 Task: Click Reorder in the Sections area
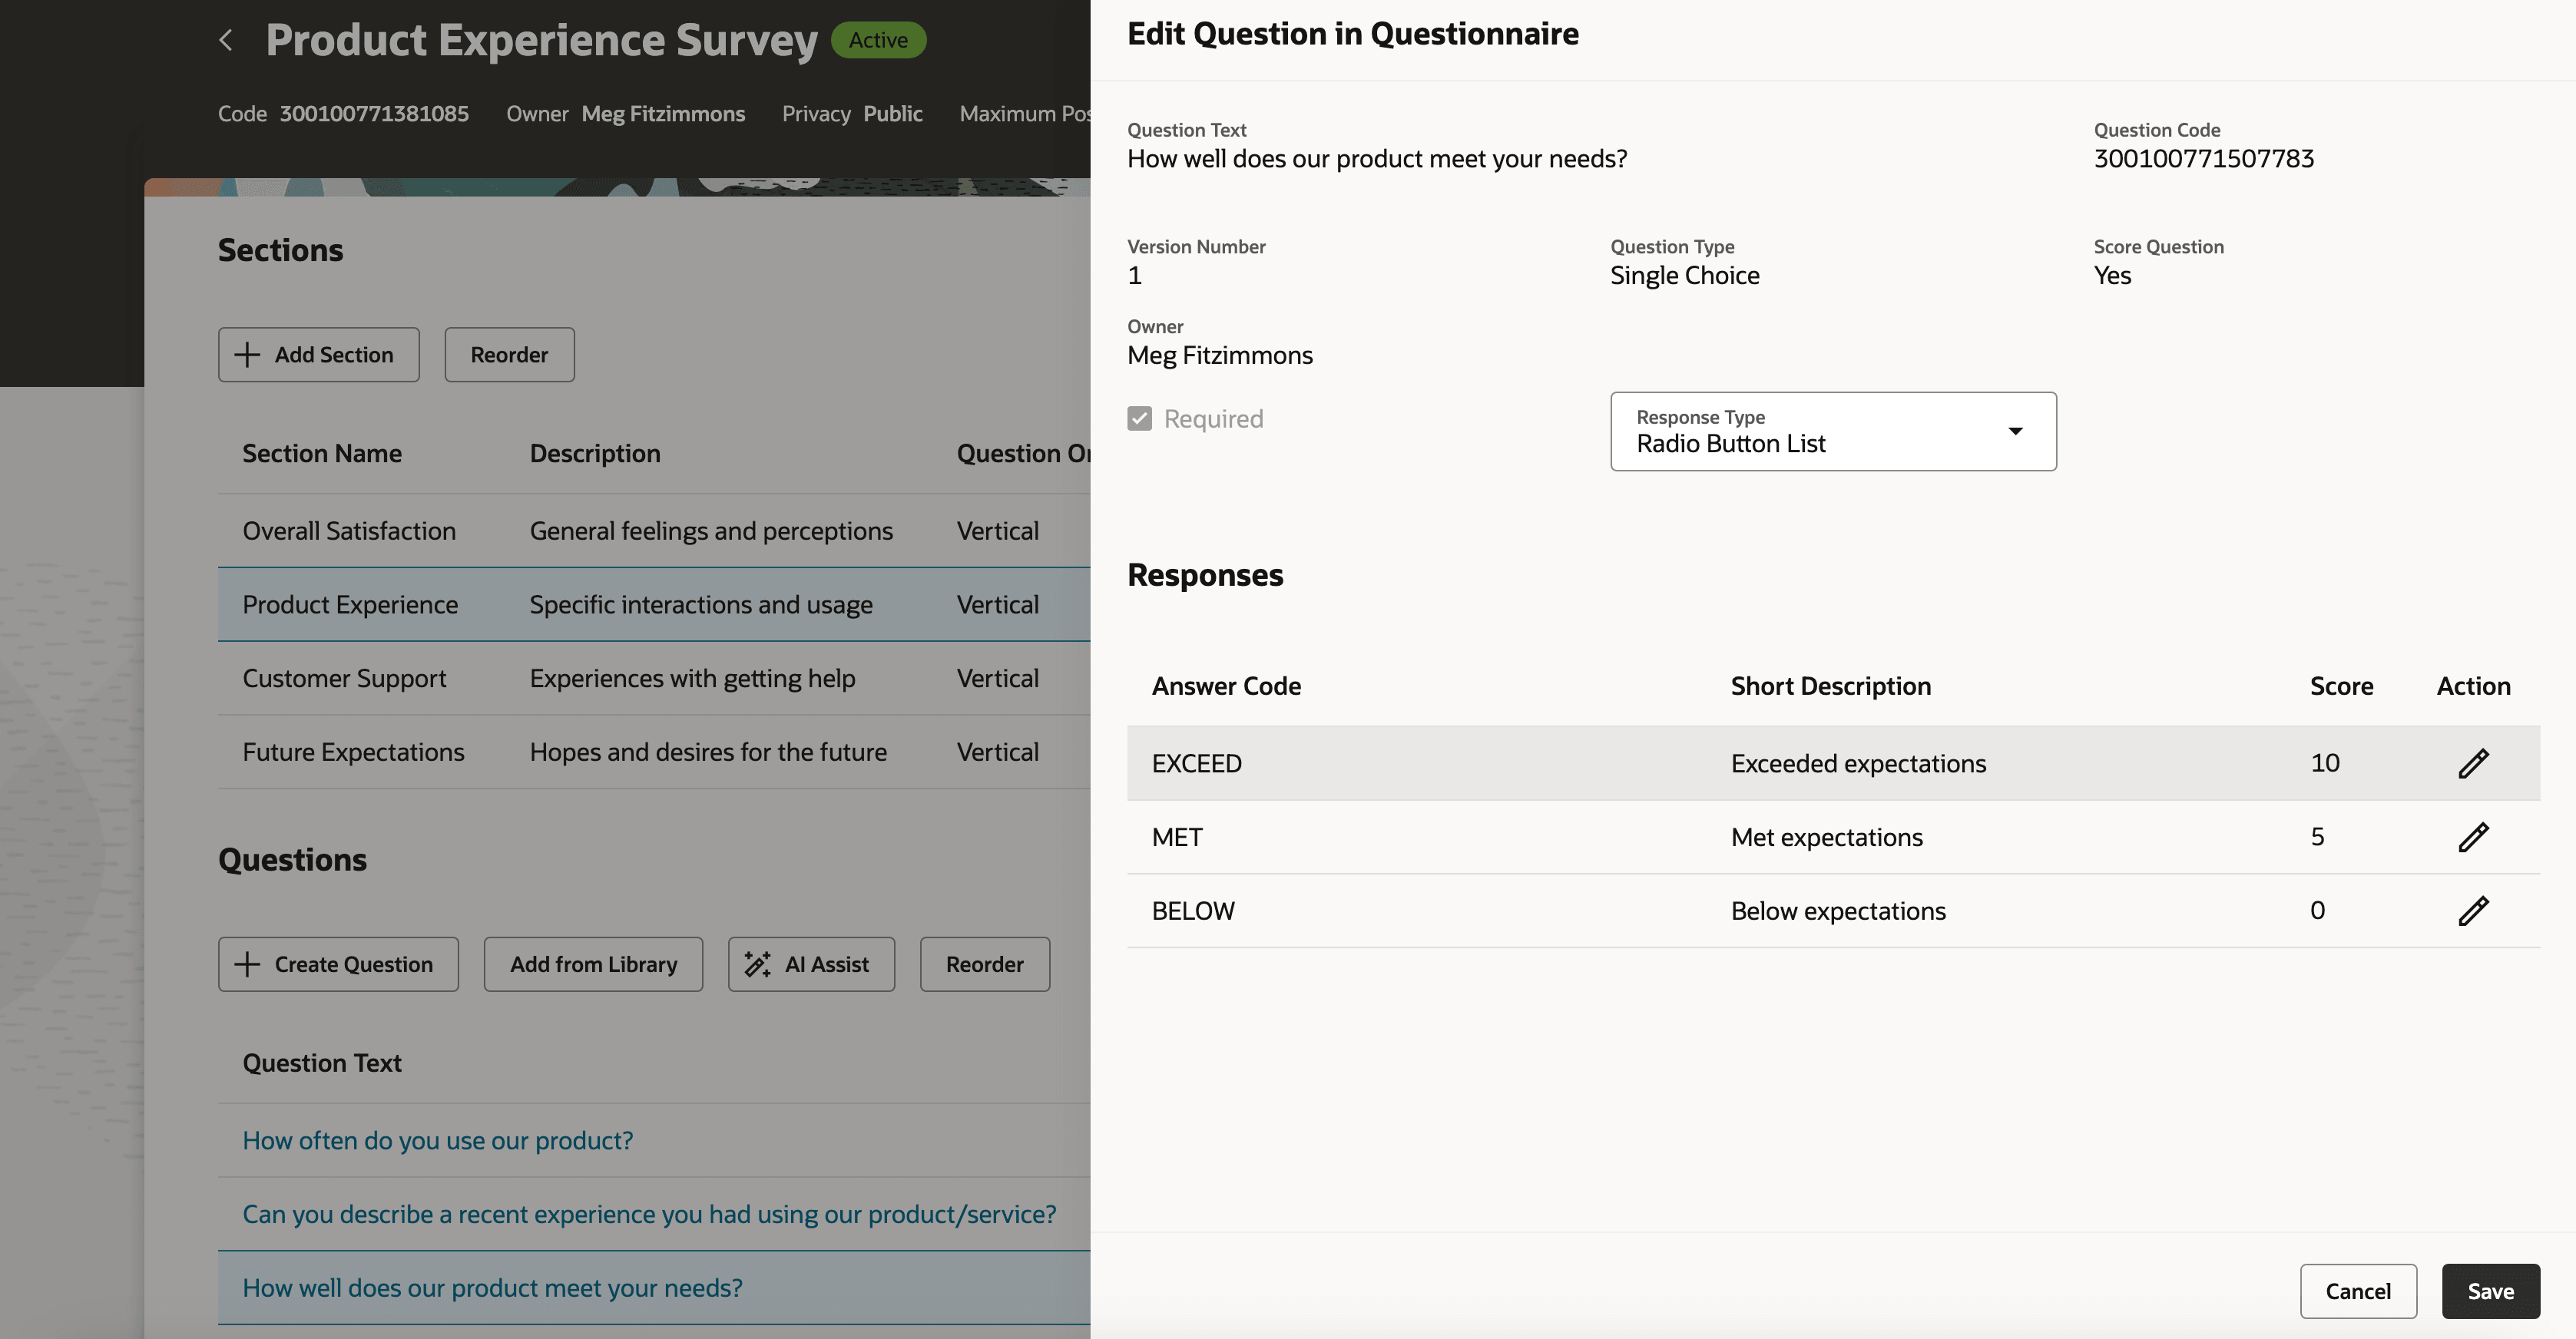point(509,354)
